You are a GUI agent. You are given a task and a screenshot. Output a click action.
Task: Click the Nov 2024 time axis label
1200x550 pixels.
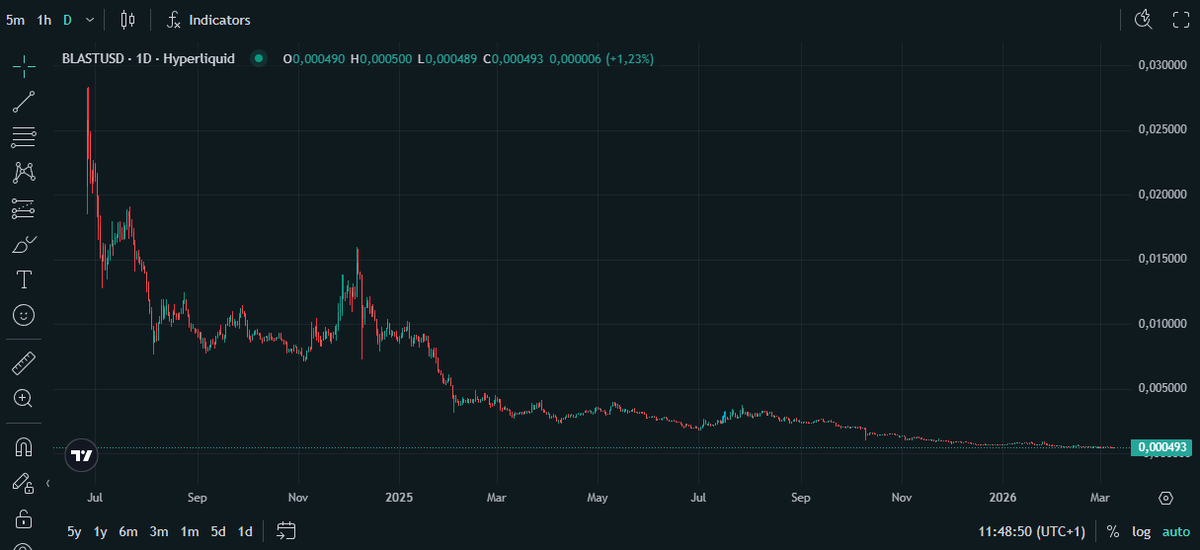click(298, 497)
